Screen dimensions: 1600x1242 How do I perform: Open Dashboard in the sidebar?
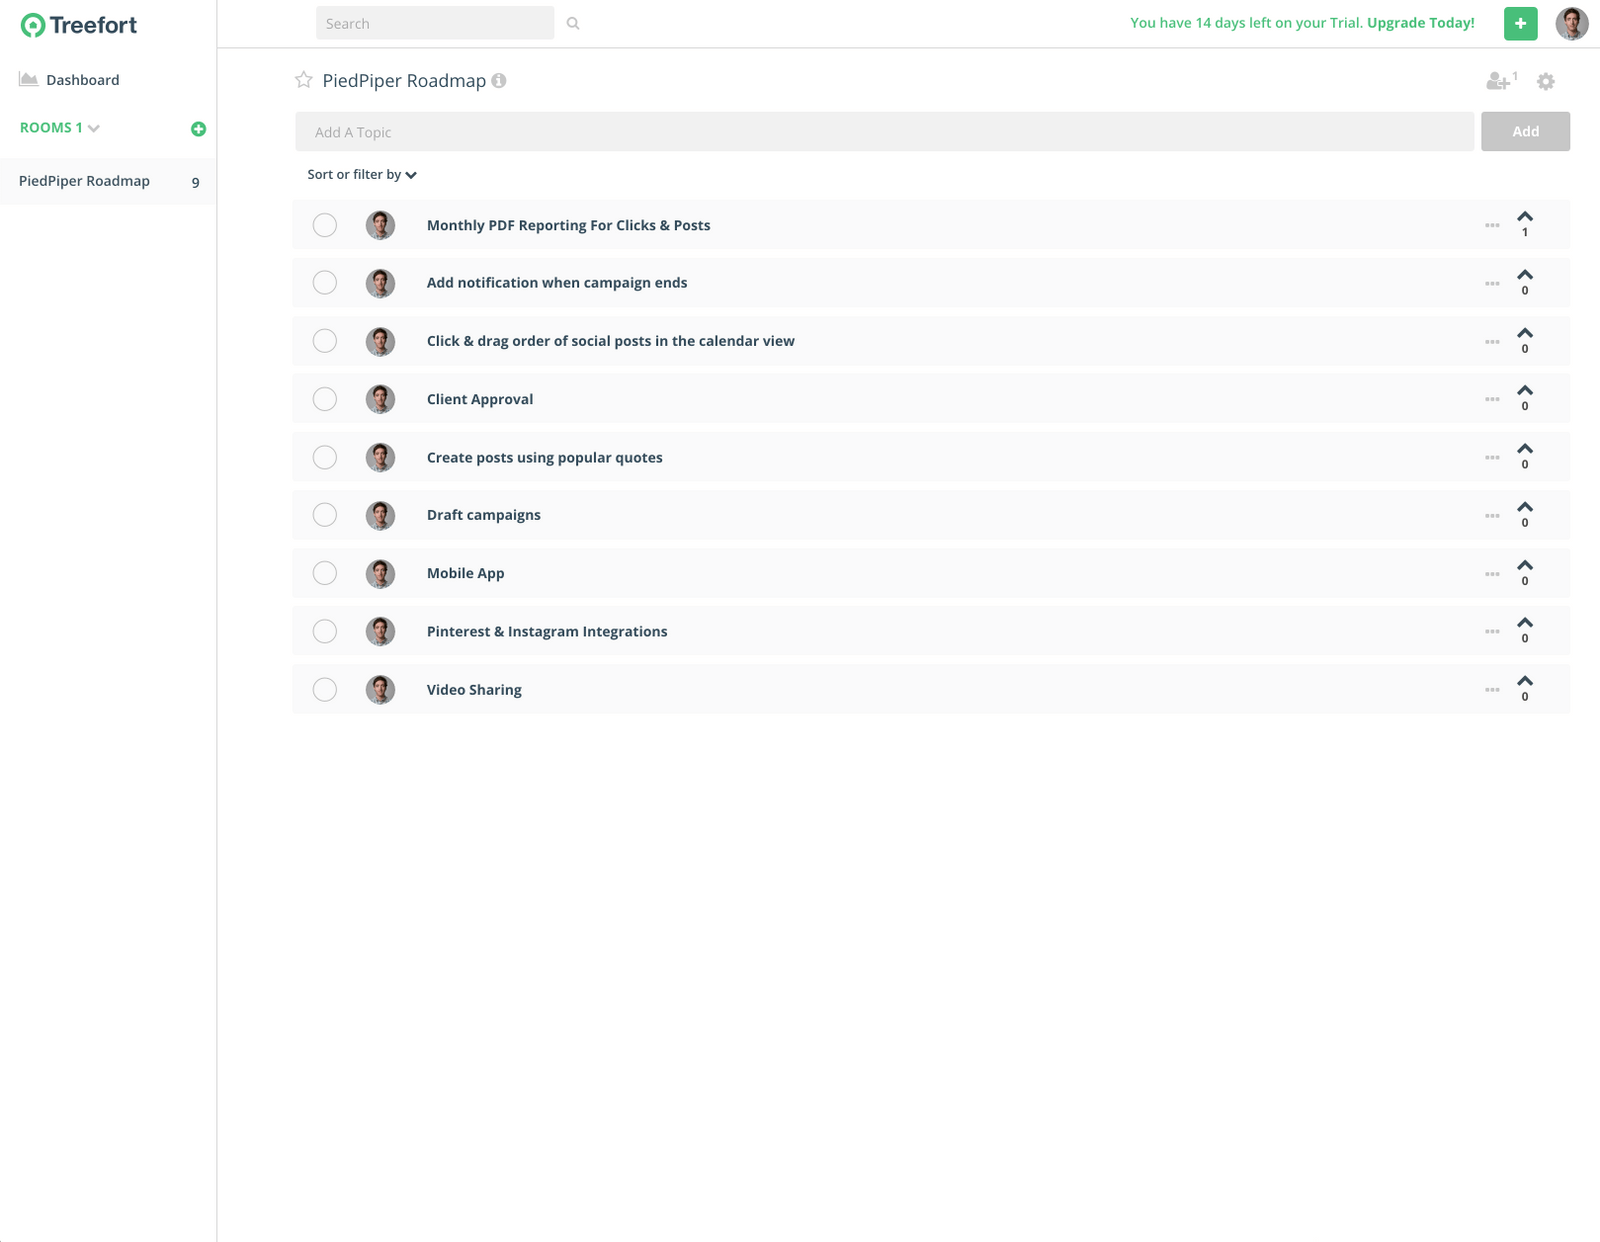[x=69, y=80]
